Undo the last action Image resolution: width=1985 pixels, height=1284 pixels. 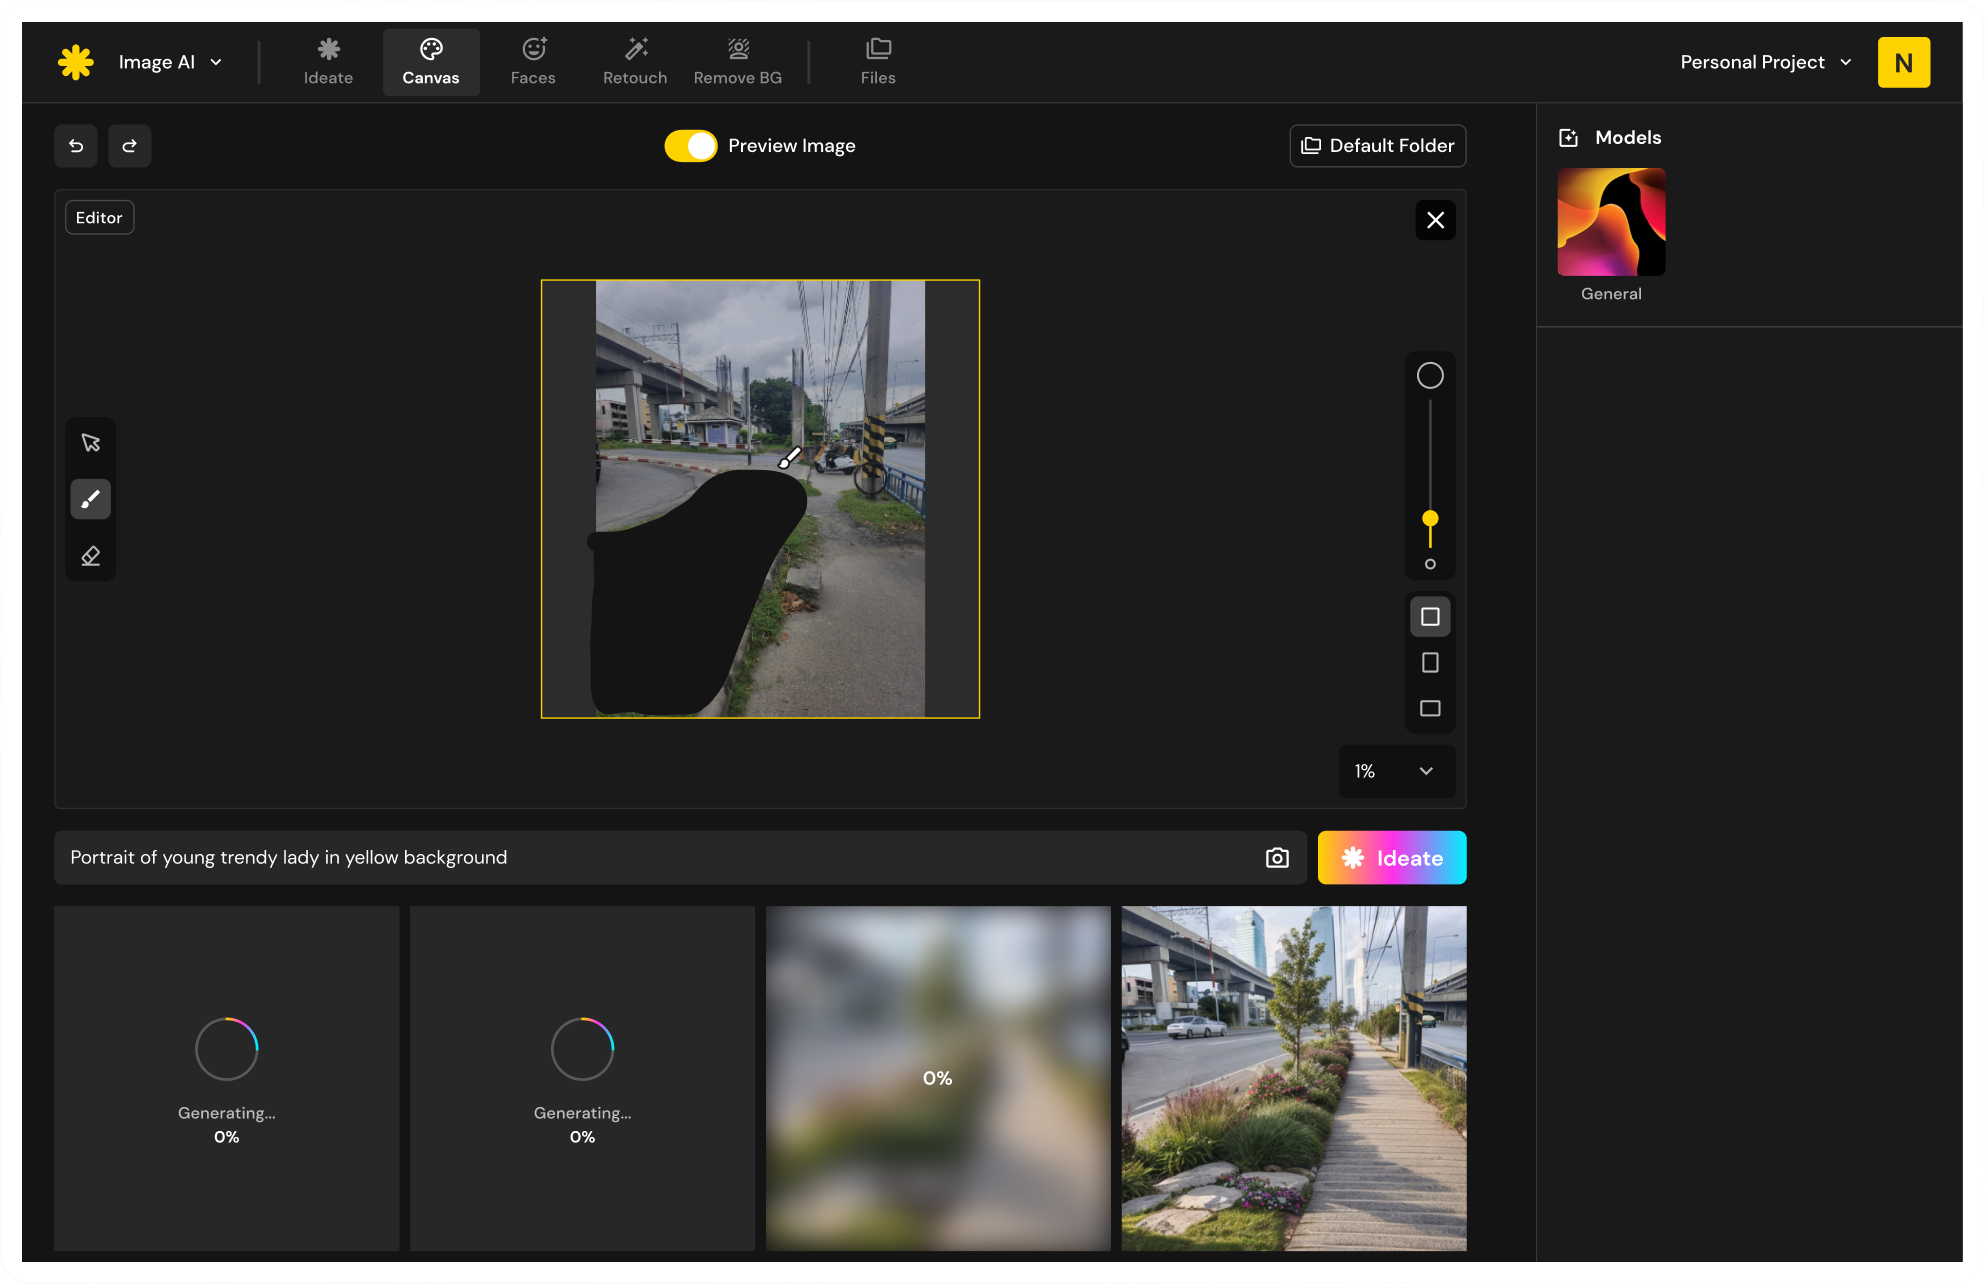tap(76, 146)
